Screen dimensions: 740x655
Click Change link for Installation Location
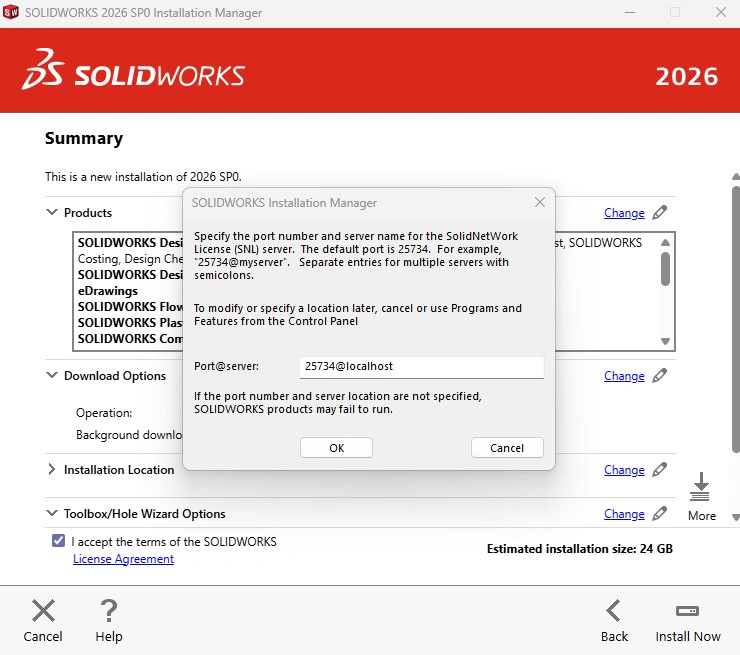(x=624, y=470)
